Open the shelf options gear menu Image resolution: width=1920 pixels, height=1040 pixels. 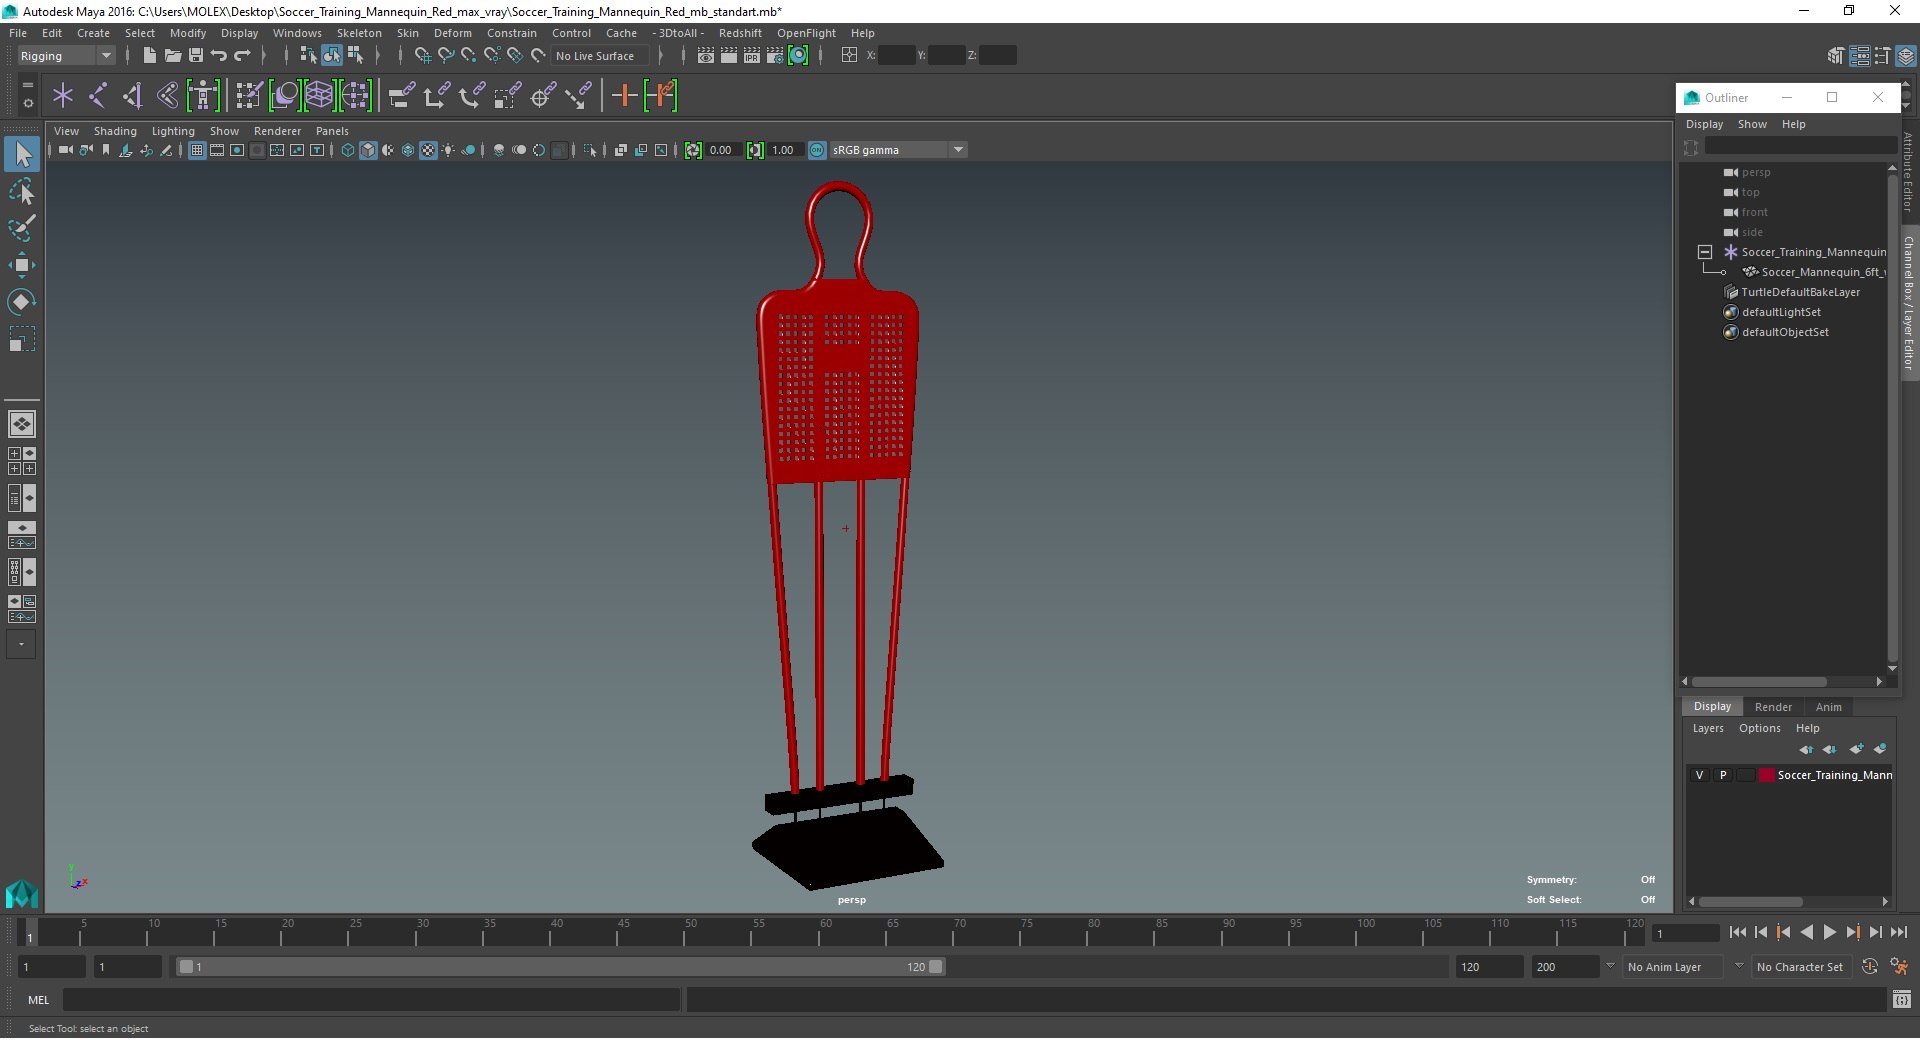27,103
